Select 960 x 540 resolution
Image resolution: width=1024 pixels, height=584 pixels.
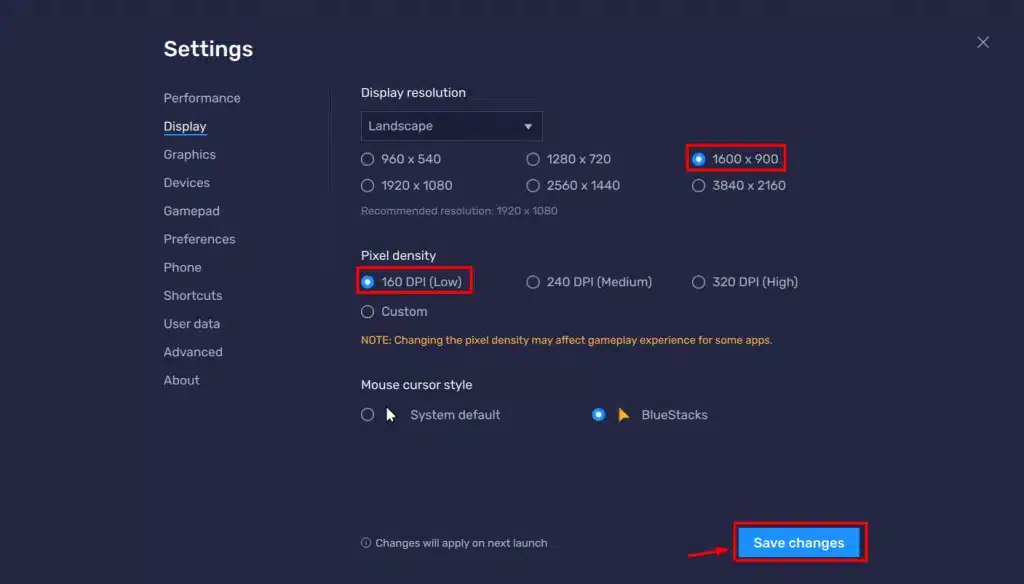click(401, 159)
